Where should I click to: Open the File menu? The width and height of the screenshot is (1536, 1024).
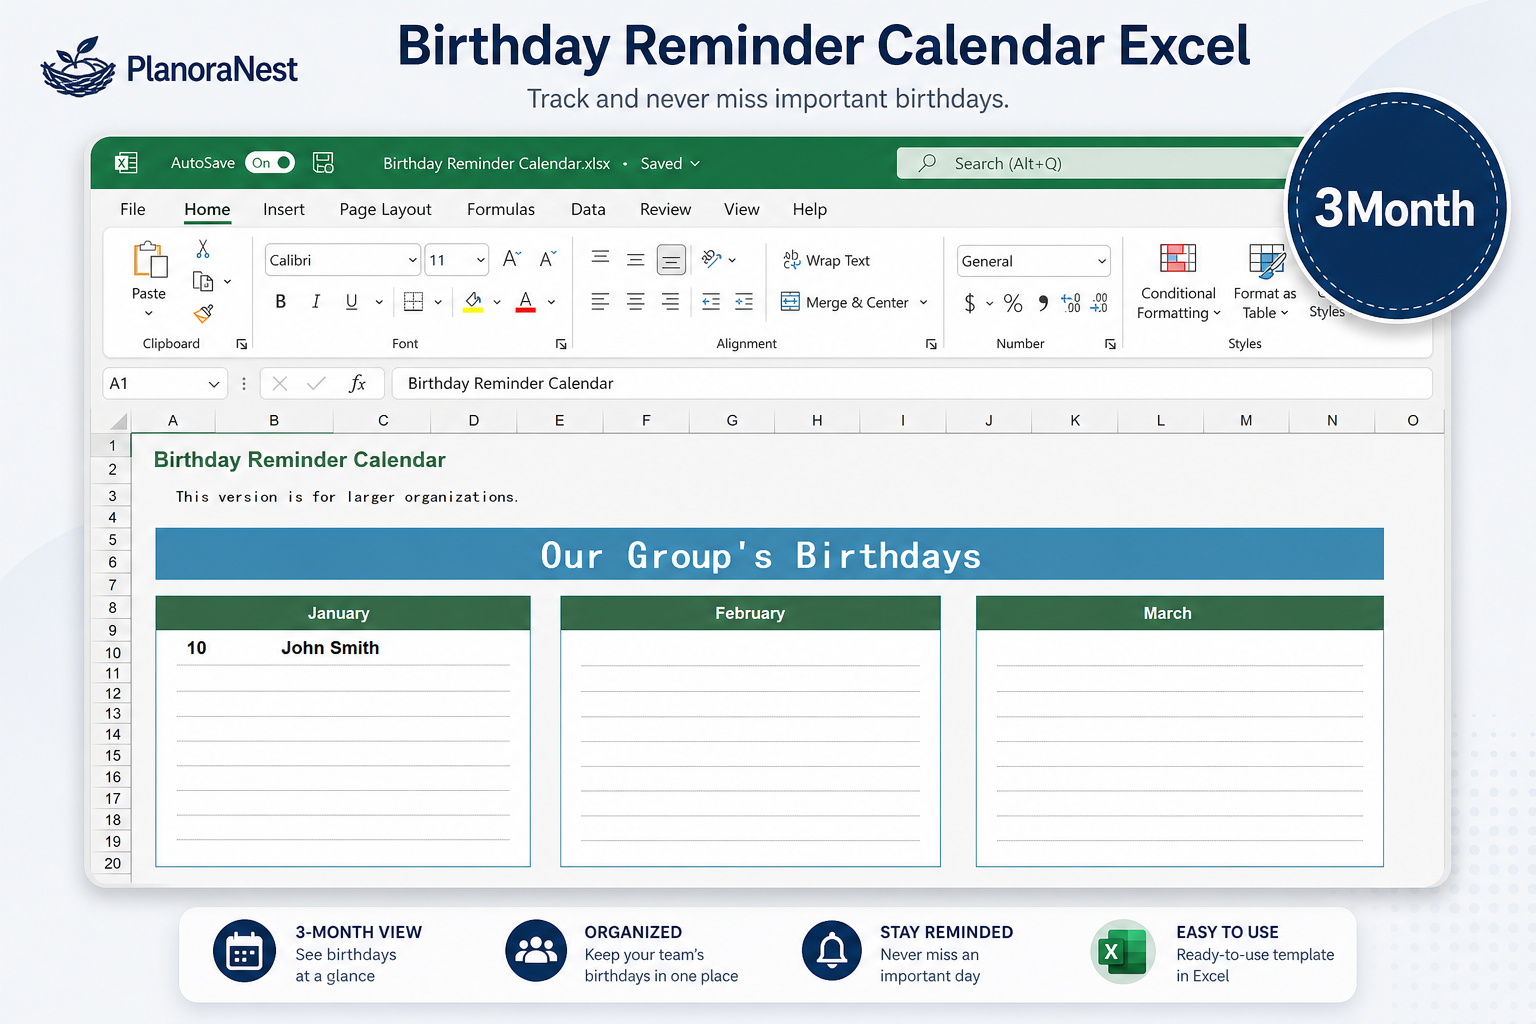(133, 209)
